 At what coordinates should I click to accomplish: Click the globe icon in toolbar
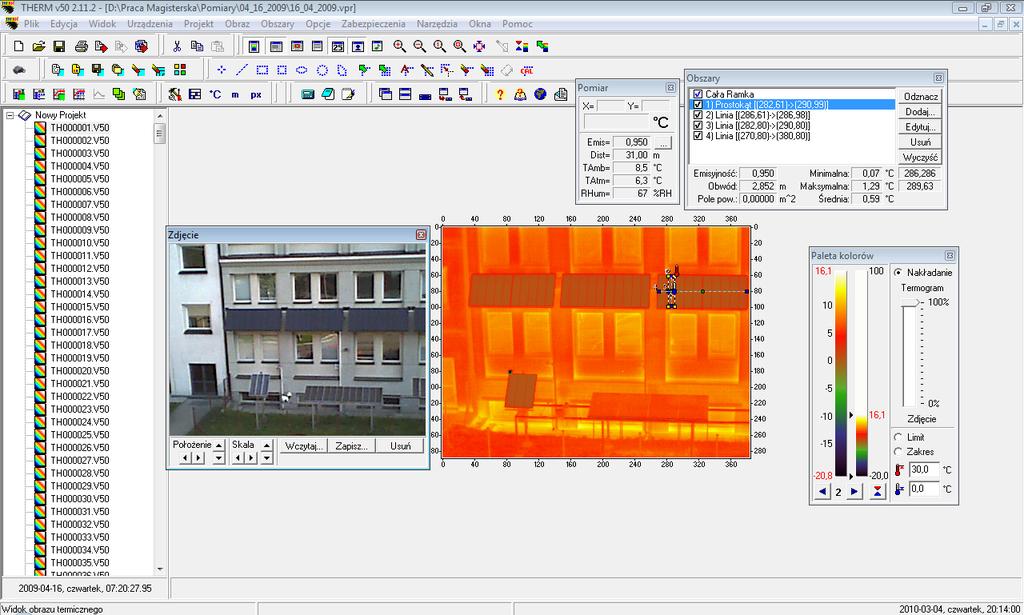[x=540, y=94]
